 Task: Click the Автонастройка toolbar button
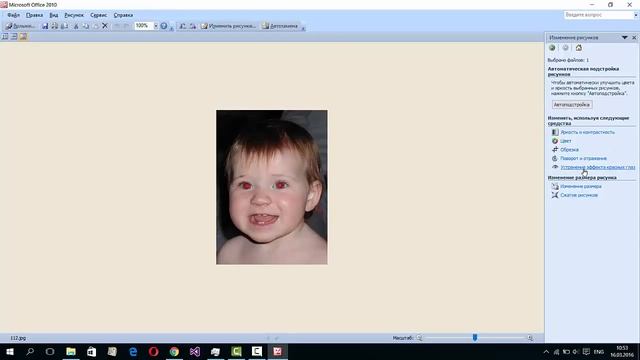click(x=280, y=26)
